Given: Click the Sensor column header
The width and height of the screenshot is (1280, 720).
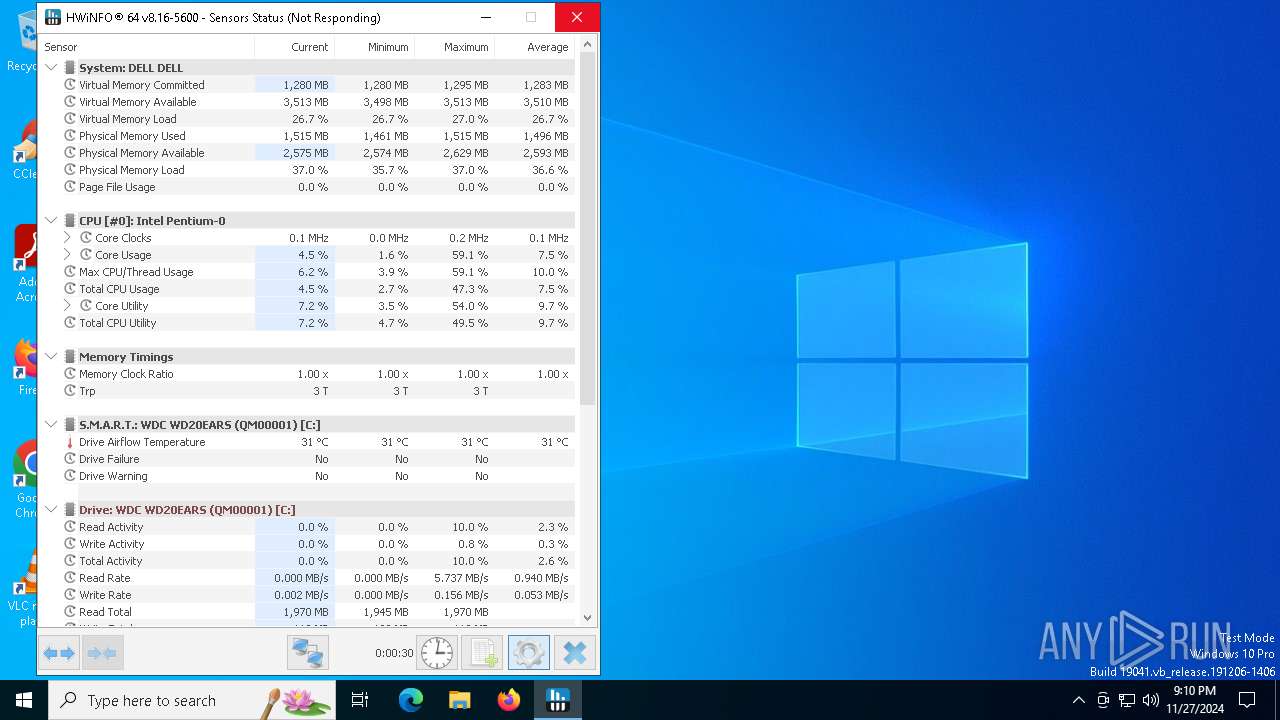Looking at the screenshot, I should (146, 47).
